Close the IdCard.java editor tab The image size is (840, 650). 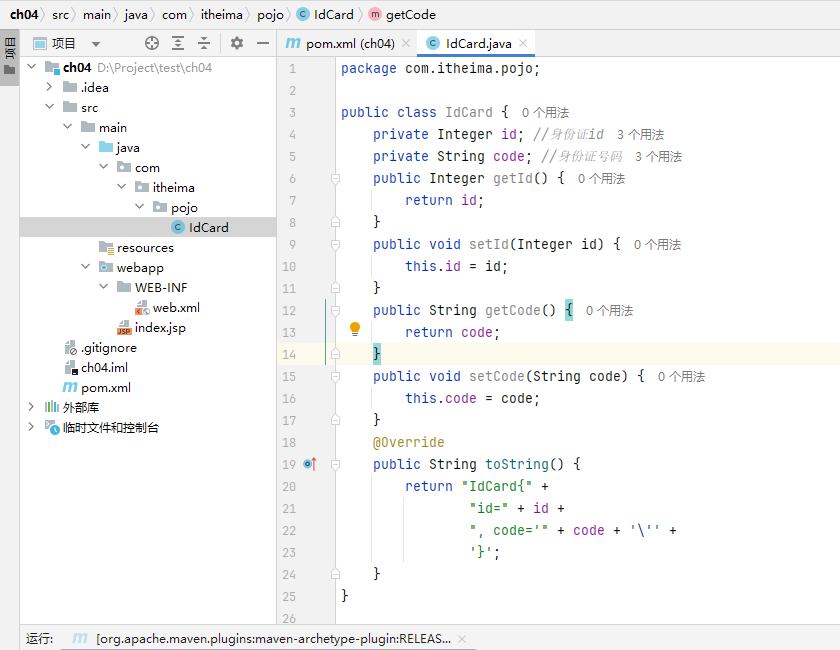(x=524, y=44)
